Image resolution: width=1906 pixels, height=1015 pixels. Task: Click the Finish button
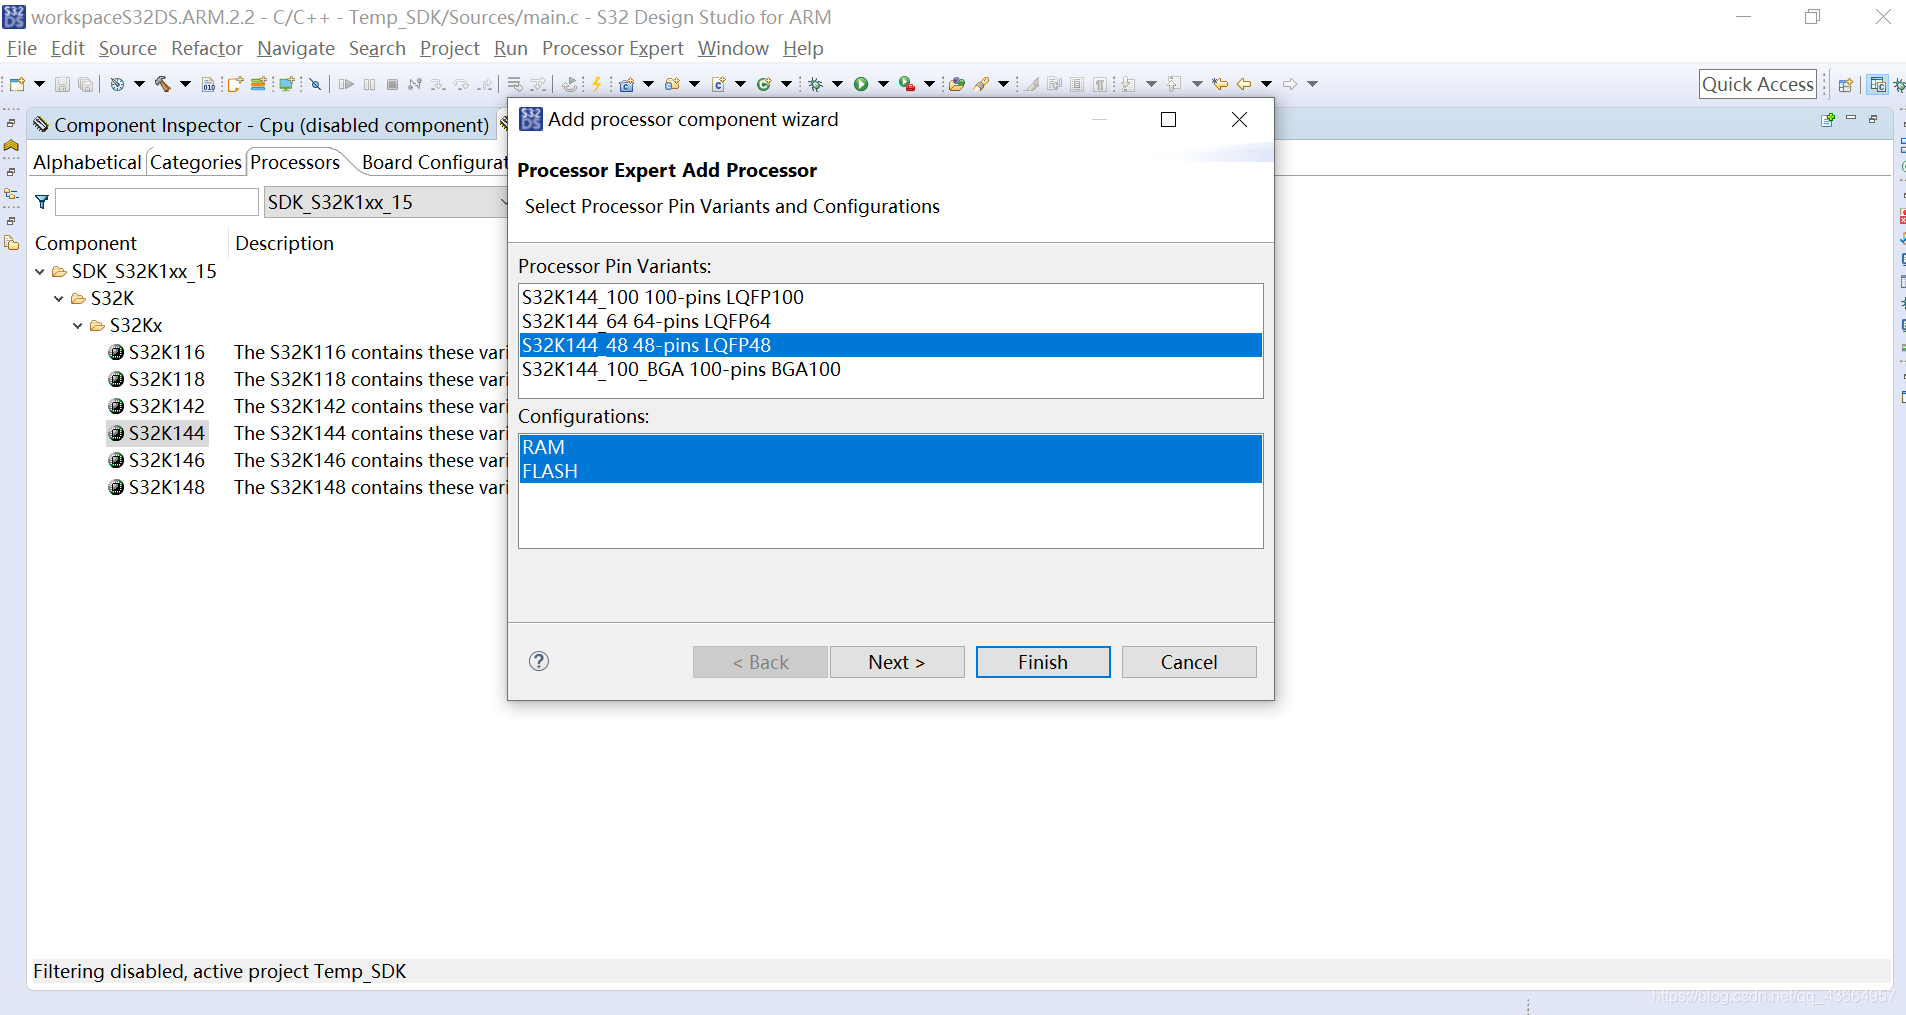click(x=1043, y=662)
